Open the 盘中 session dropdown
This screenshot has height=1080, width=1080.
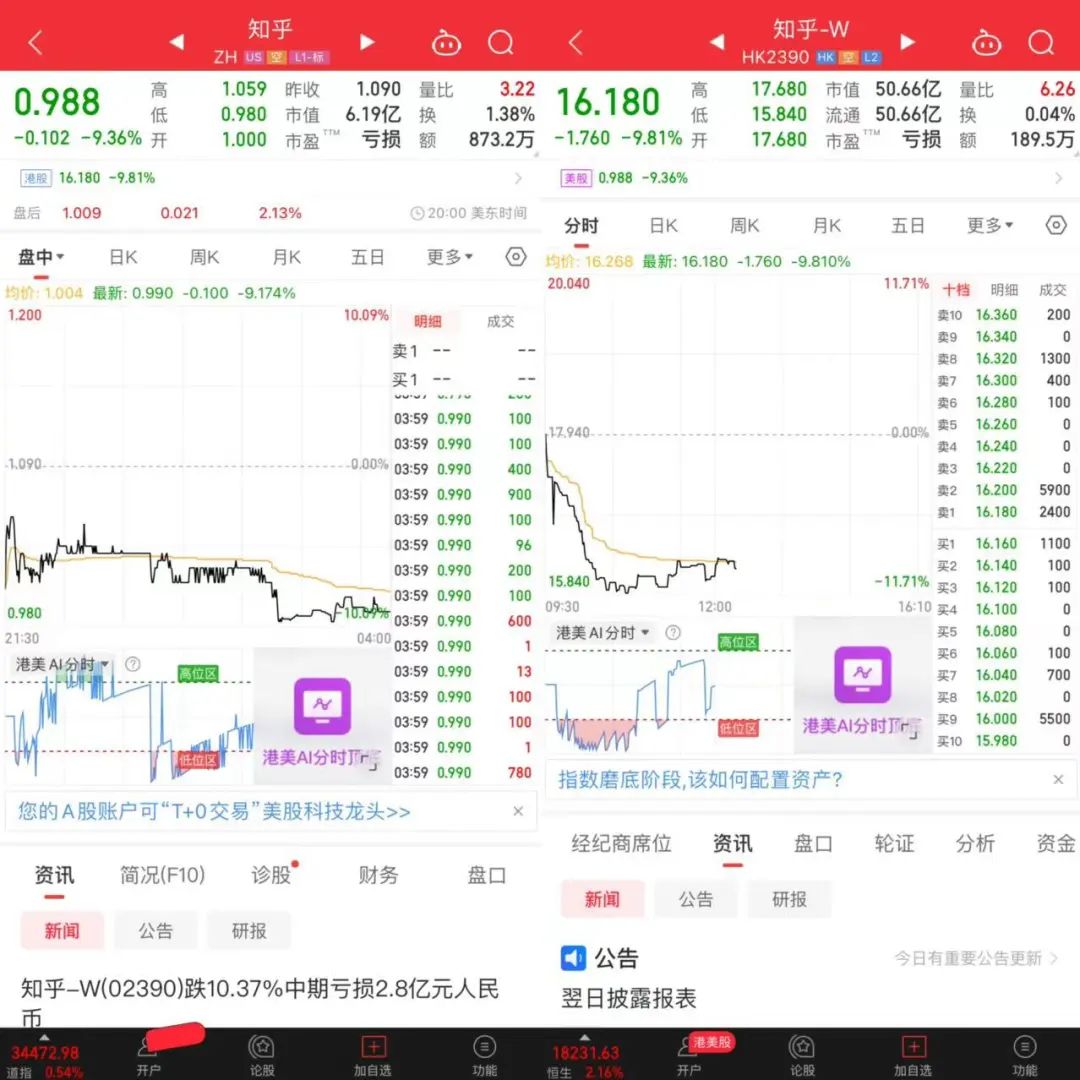pos(41,258)
